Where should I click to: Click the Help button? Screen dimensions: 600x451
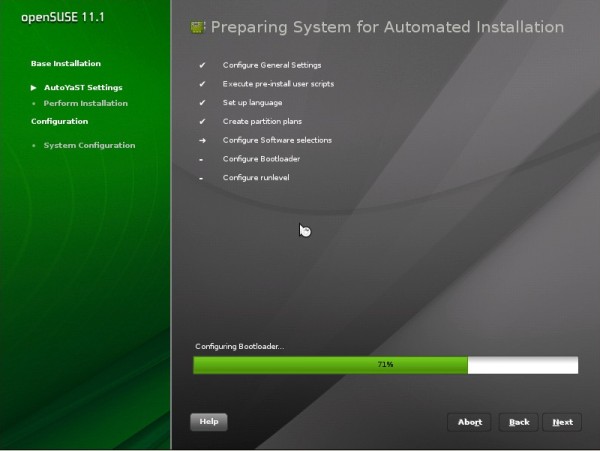click(x=209, y=422)
